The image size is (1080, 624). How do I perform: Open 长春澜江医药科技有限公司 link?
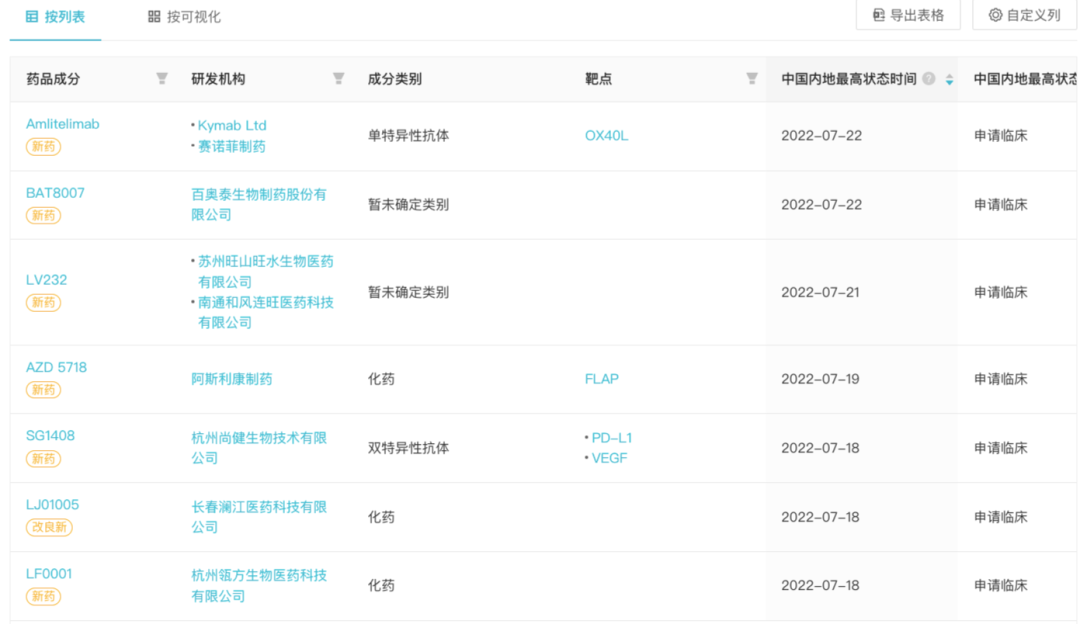pyautogui.click(x=259, y=517)
